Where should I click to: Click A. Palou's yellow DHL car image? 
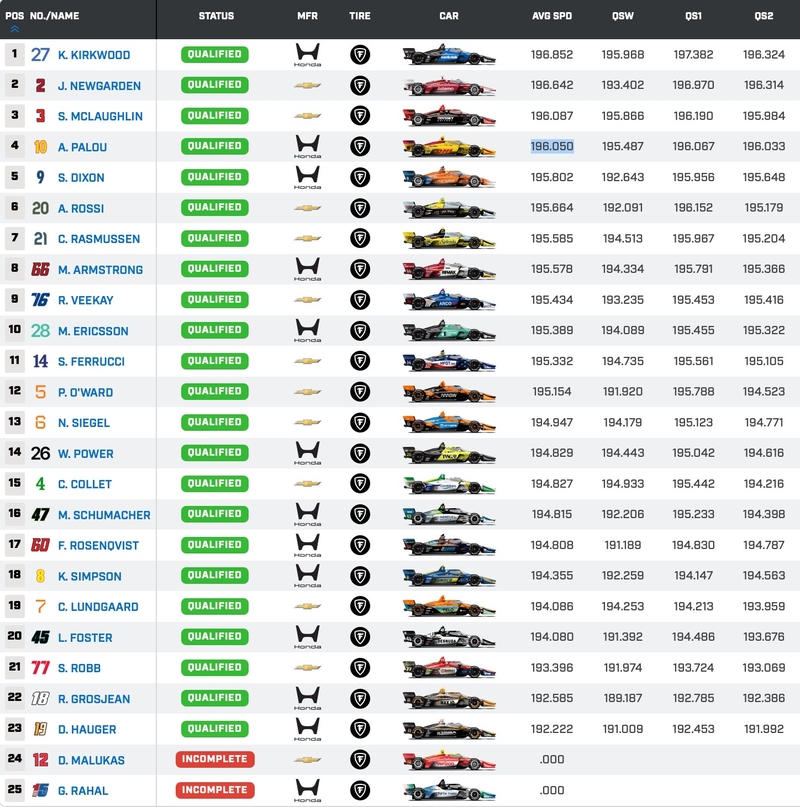449,147
